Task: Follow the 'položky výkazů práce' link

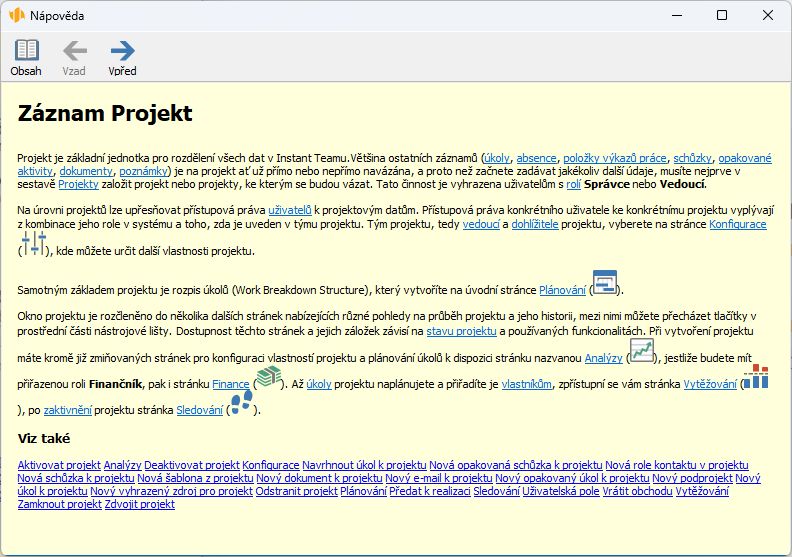Action: tap(615, 158)
